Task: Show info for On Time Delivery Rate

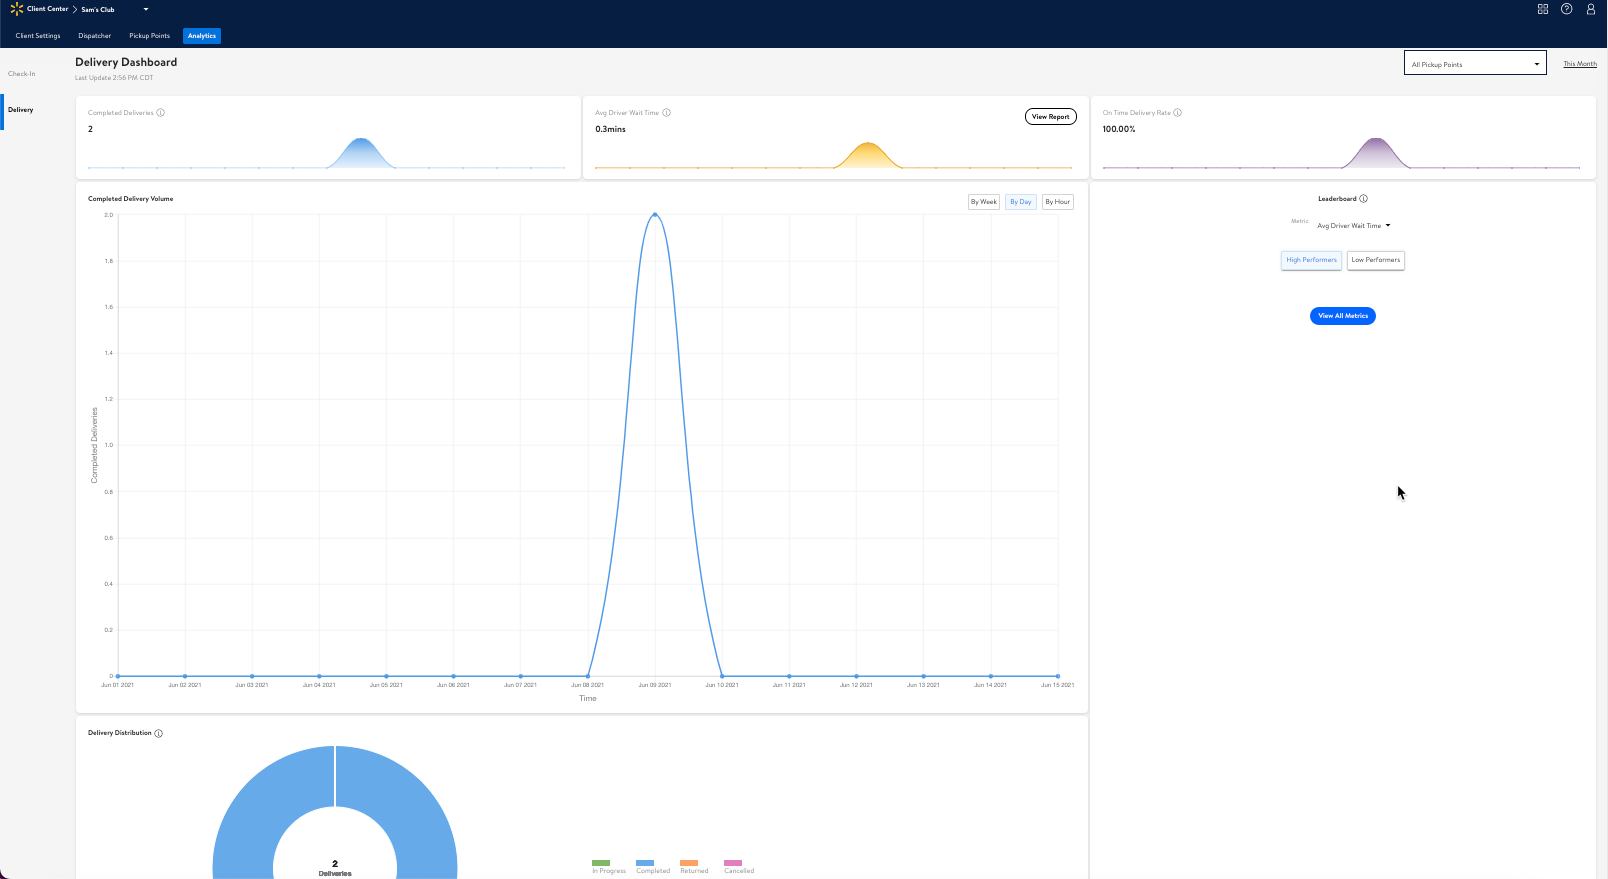Action: pos(1178,113)
